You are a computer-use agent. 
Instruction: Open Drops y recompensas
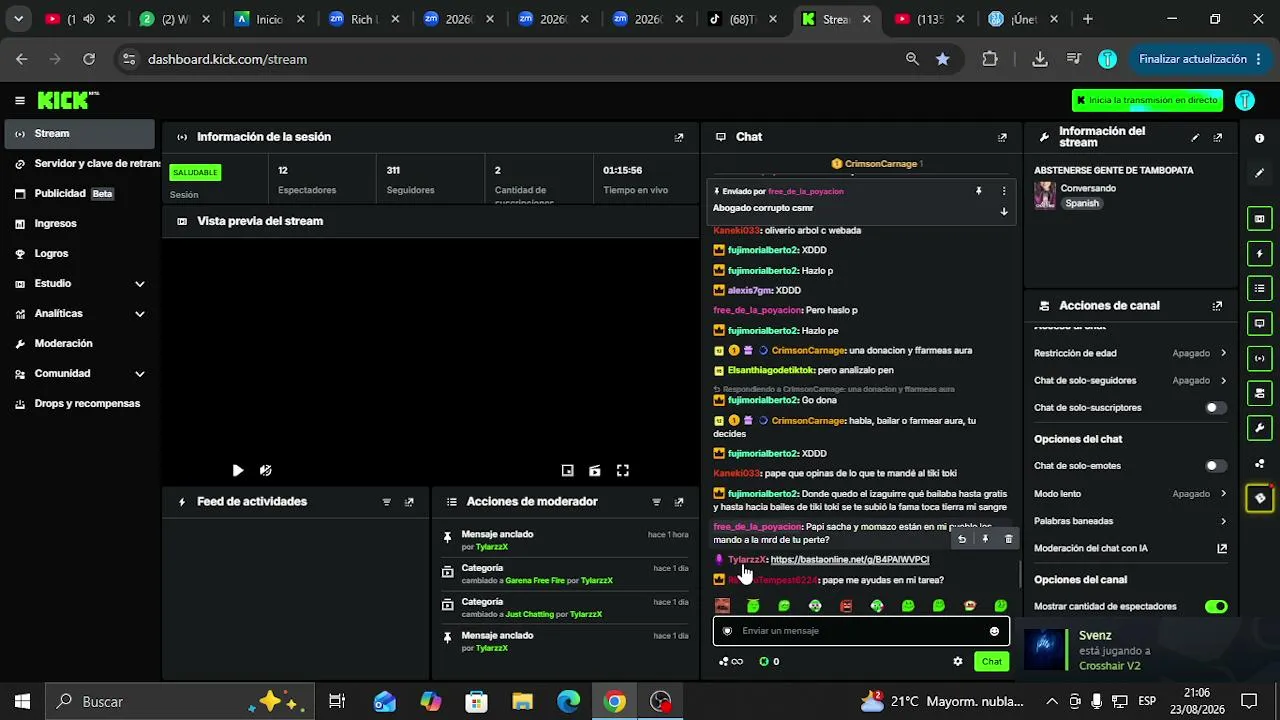pos(80,404)
